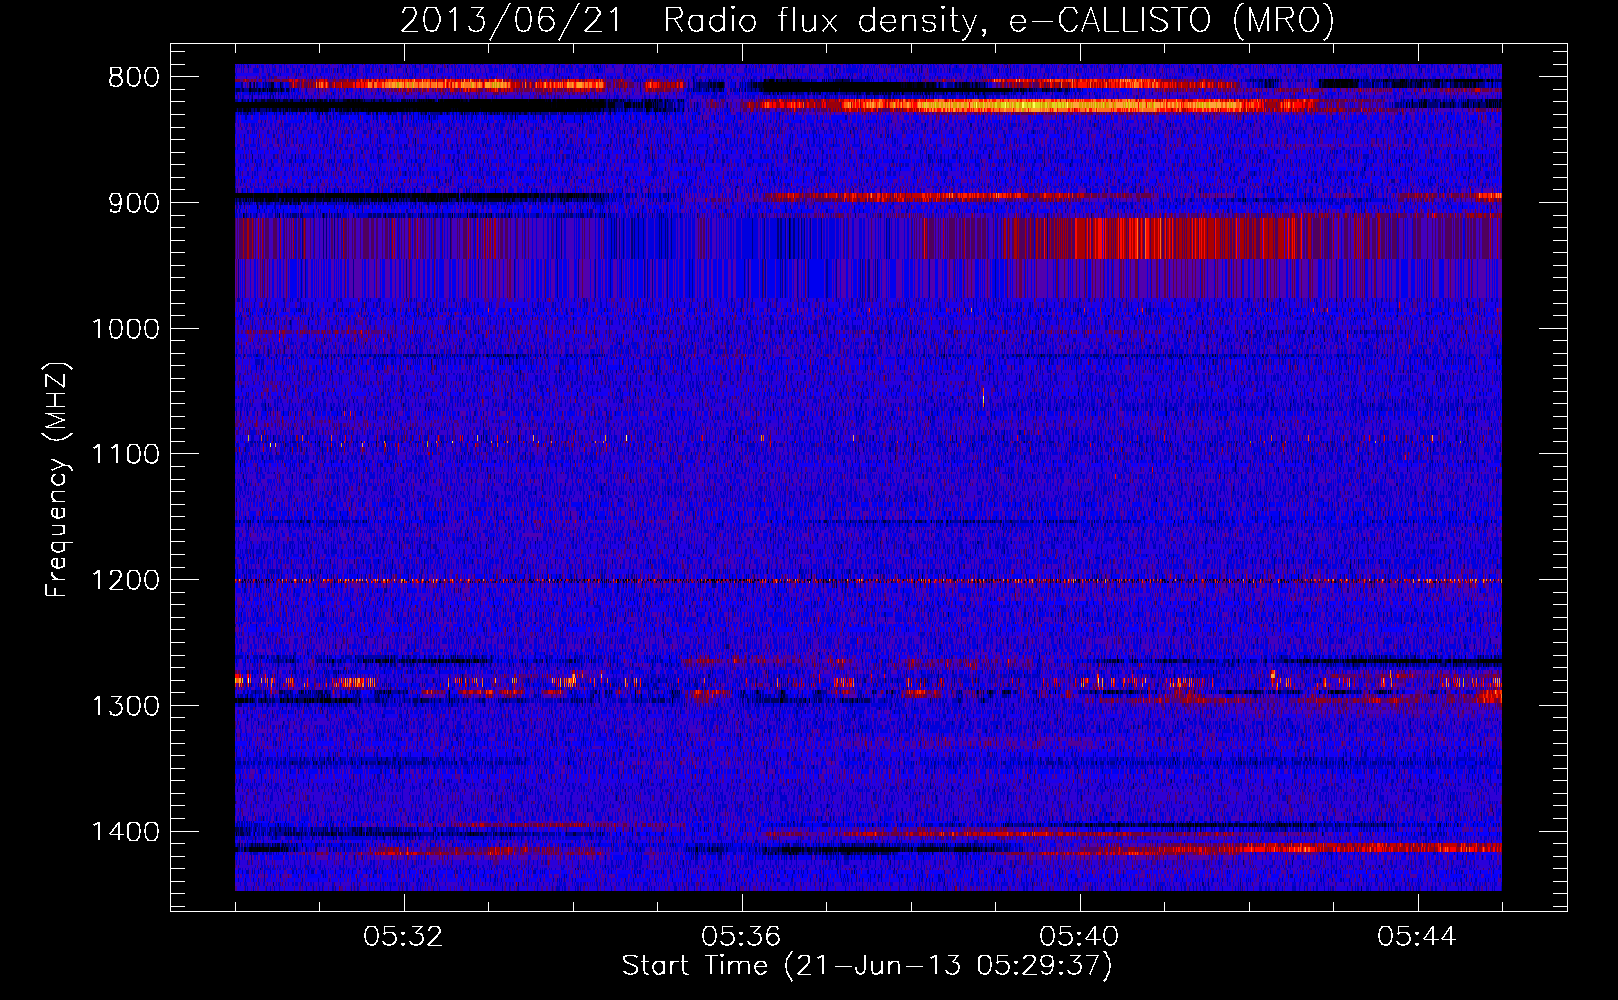Click the 1300 frequency tick label
Screen dimensions: 1618x1000
[125, 706]
